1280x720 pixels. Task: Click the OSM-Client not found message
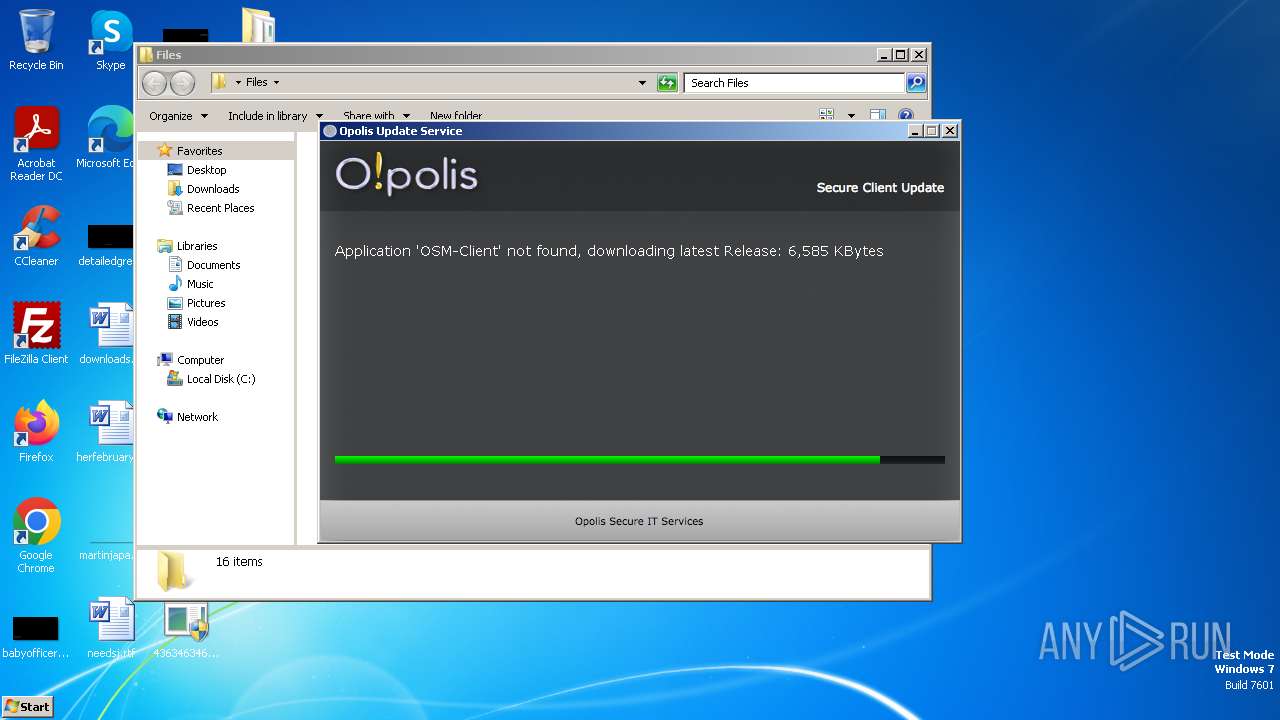click(609, 251)
